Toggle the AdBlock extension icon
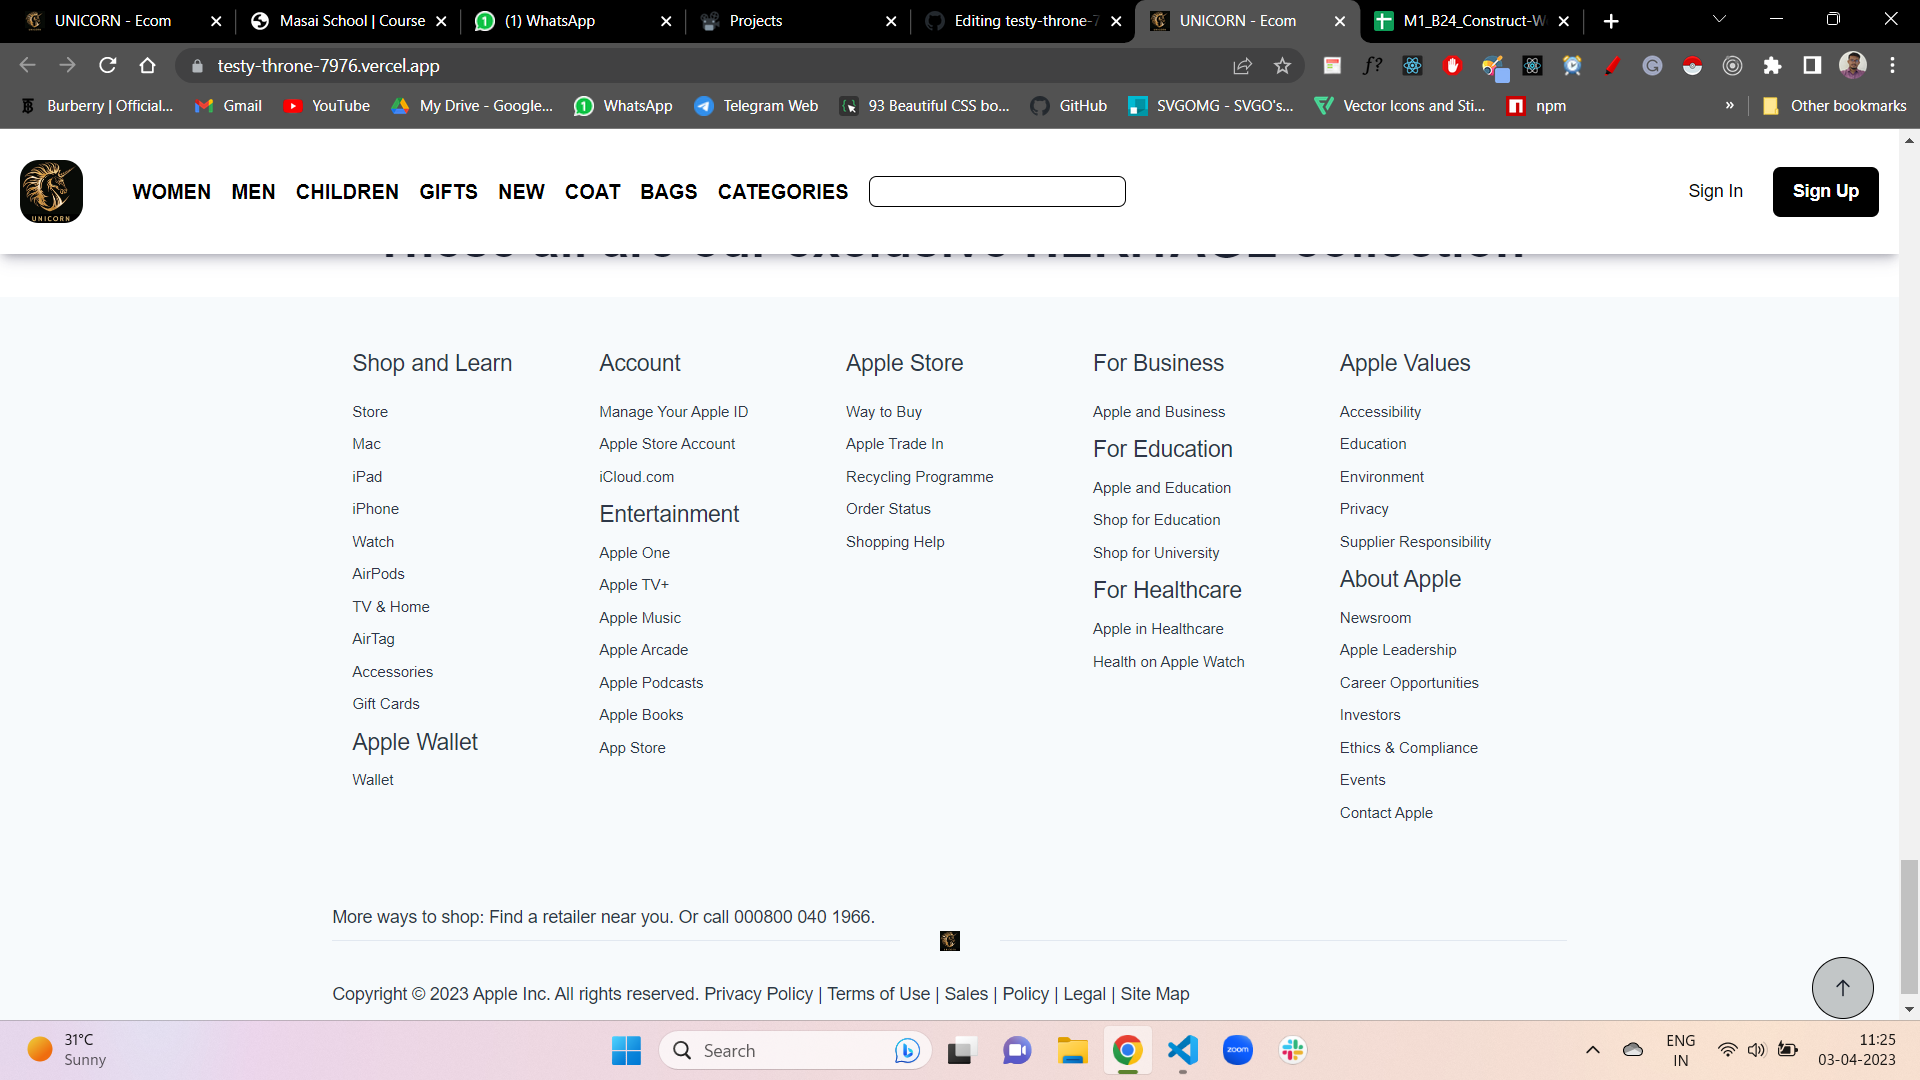Viewport: 1920px width, 1080px height. (x=1452, y=66)
